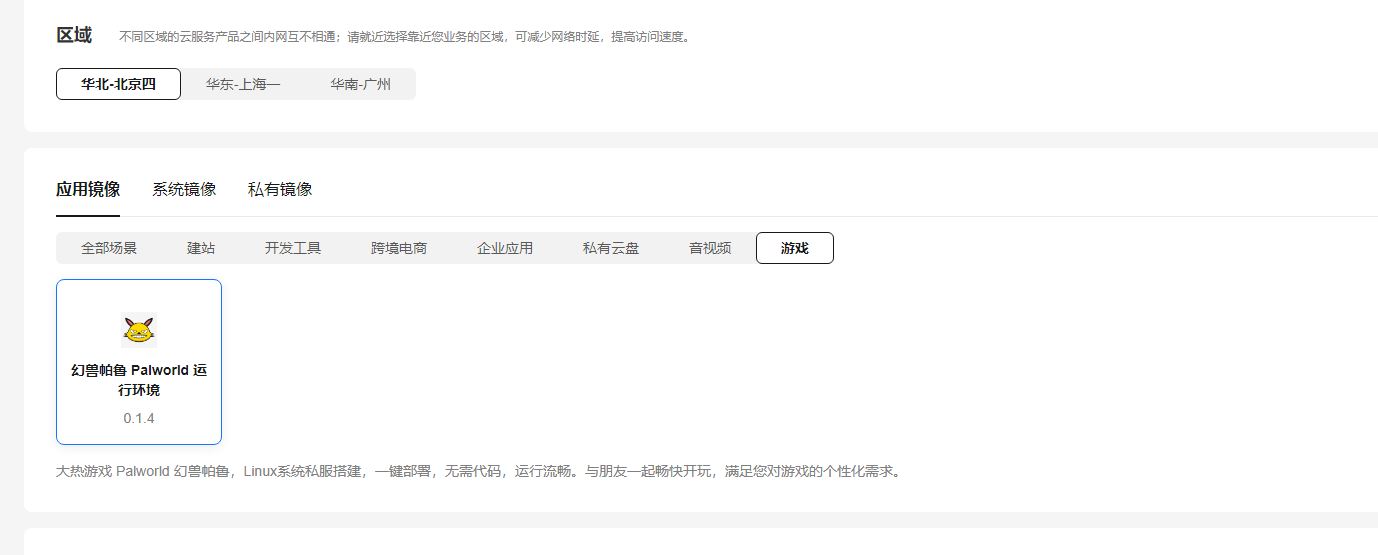This screenshot has width=1378, height=555.
Task: Filter by 建站 category
Action: pyautogui.click(x=201, y=248)
